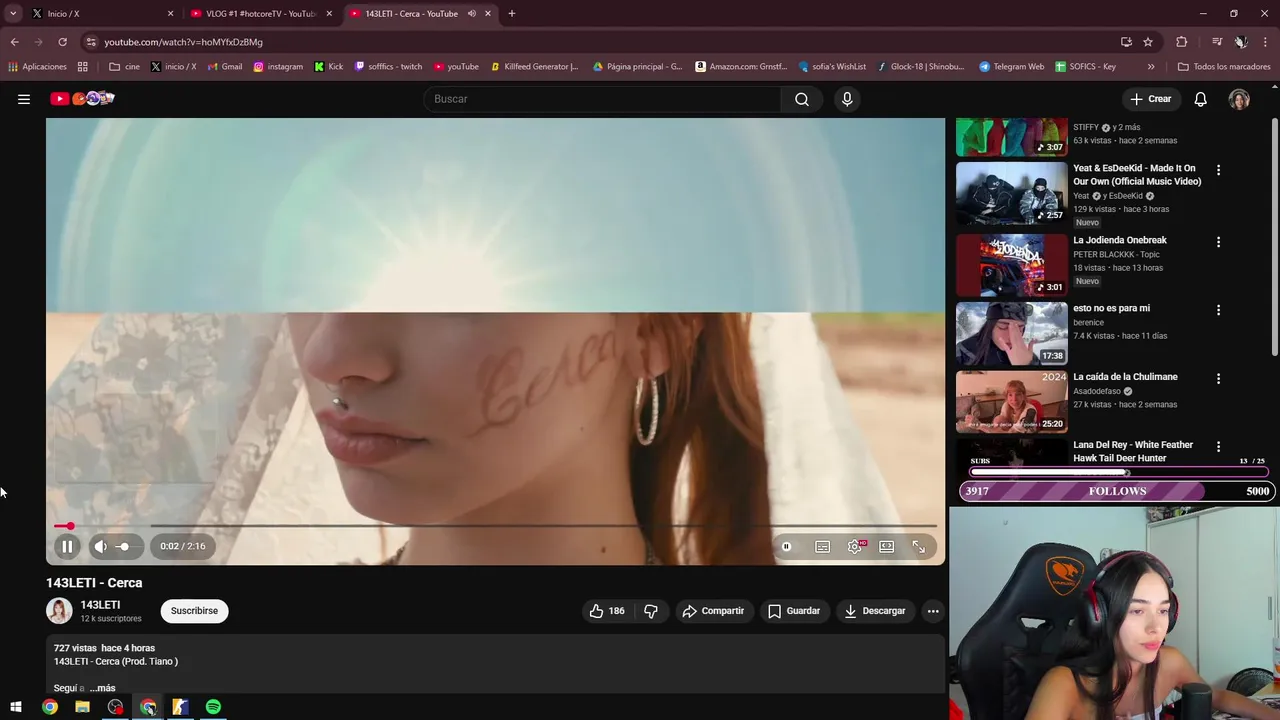This screenshot has width=1280, height=720.
Task: Click the page vertical scrollbar
Action: 1274,235
